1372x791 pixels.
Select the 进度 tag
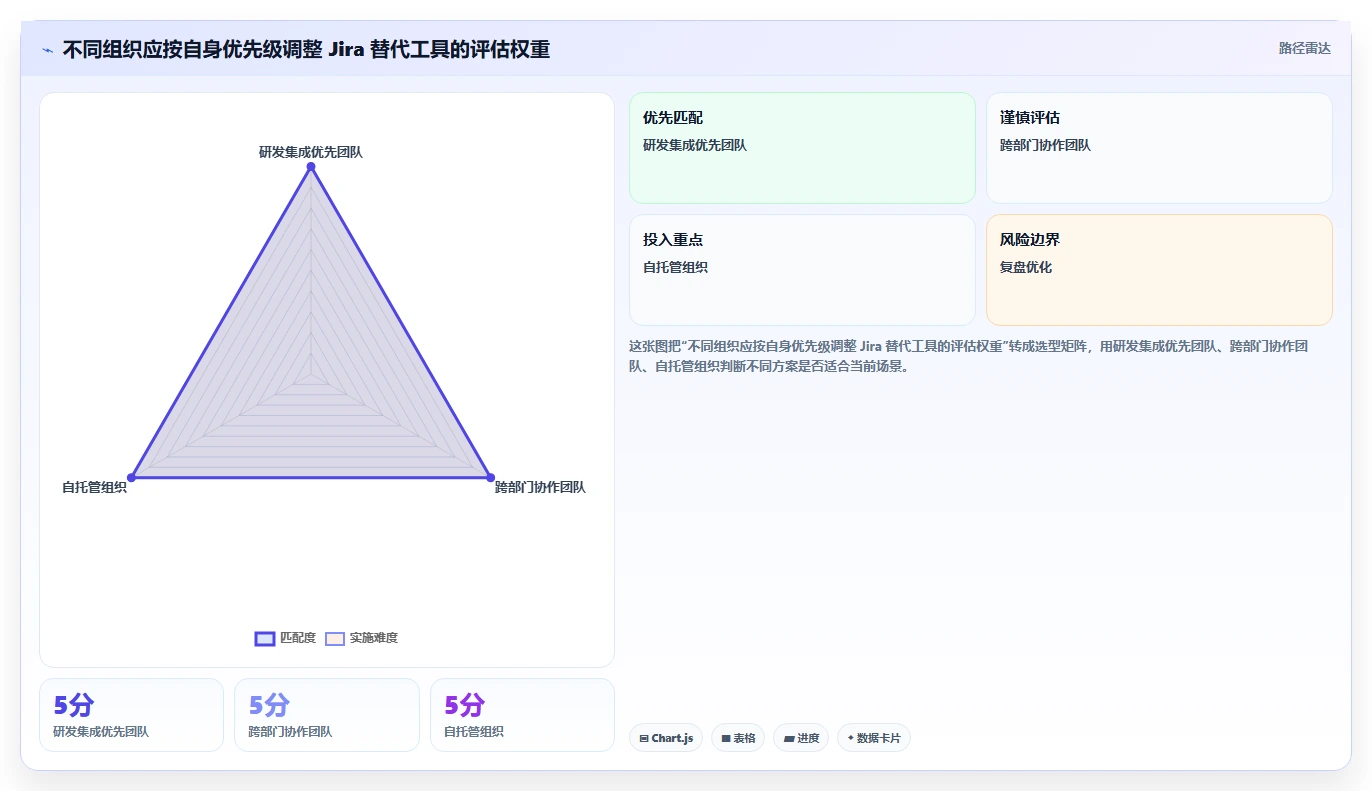(801, 738)
